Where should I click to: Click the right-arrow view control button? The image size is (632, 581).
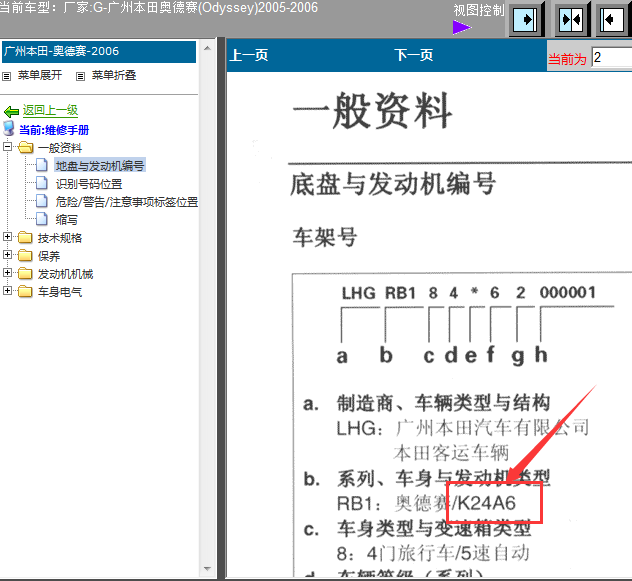(x=526, y=19)
